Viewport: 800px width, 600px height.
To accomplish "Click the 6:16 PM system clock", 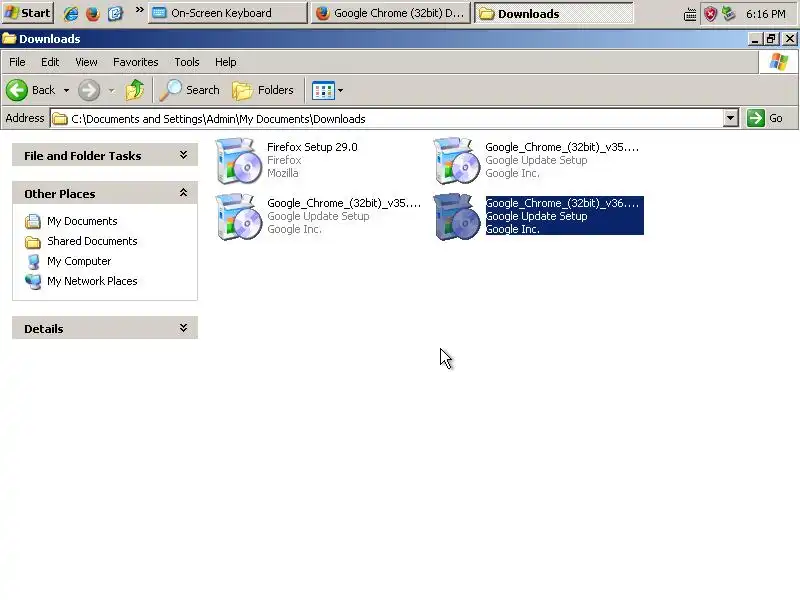I will 765,14.
